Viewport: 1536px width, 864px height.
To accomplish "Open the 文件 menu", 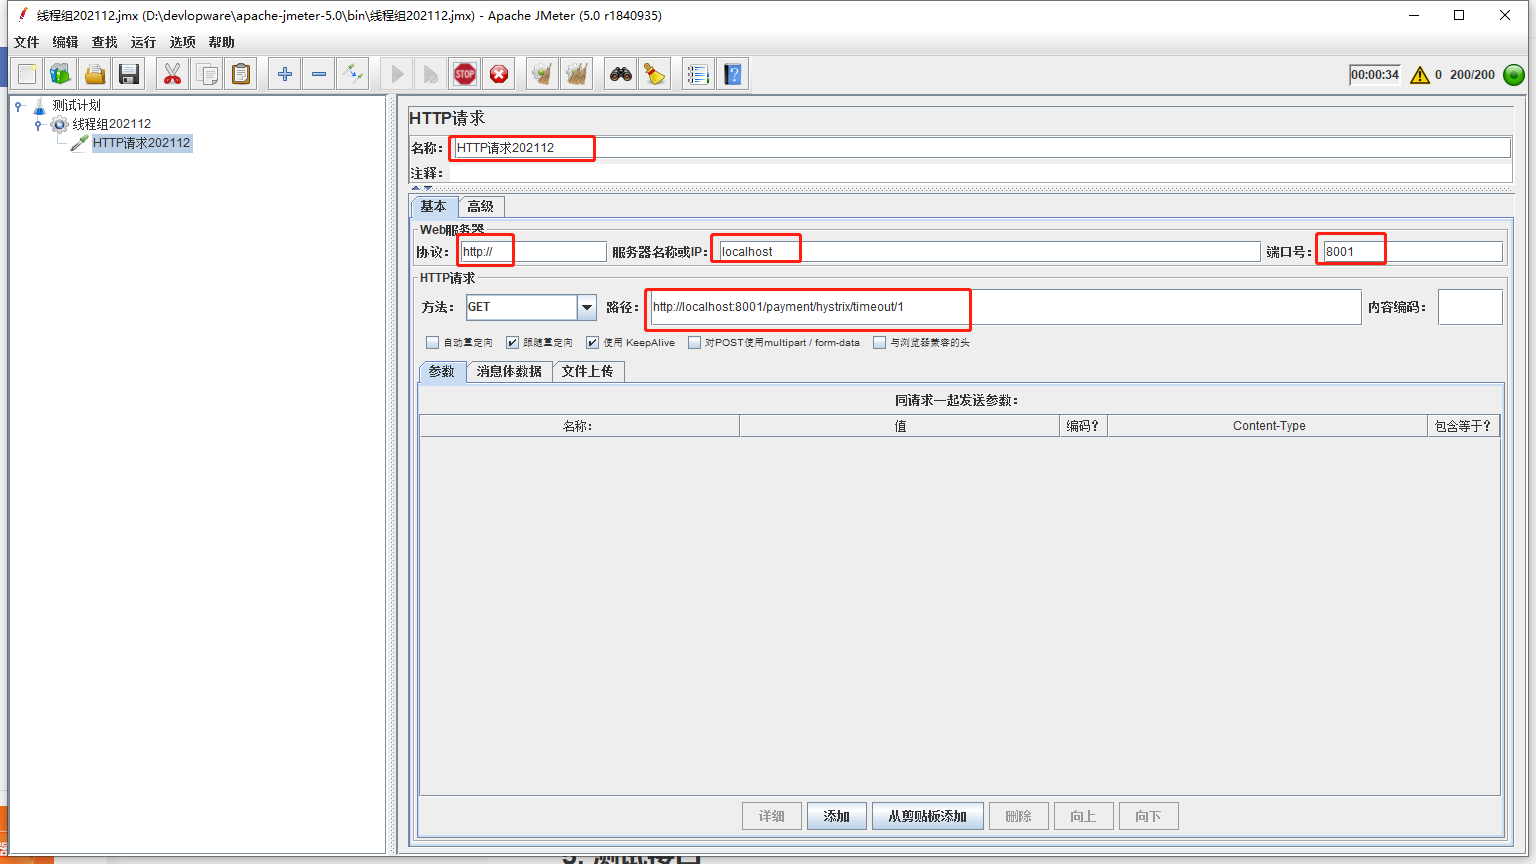I will click(27, 42).
